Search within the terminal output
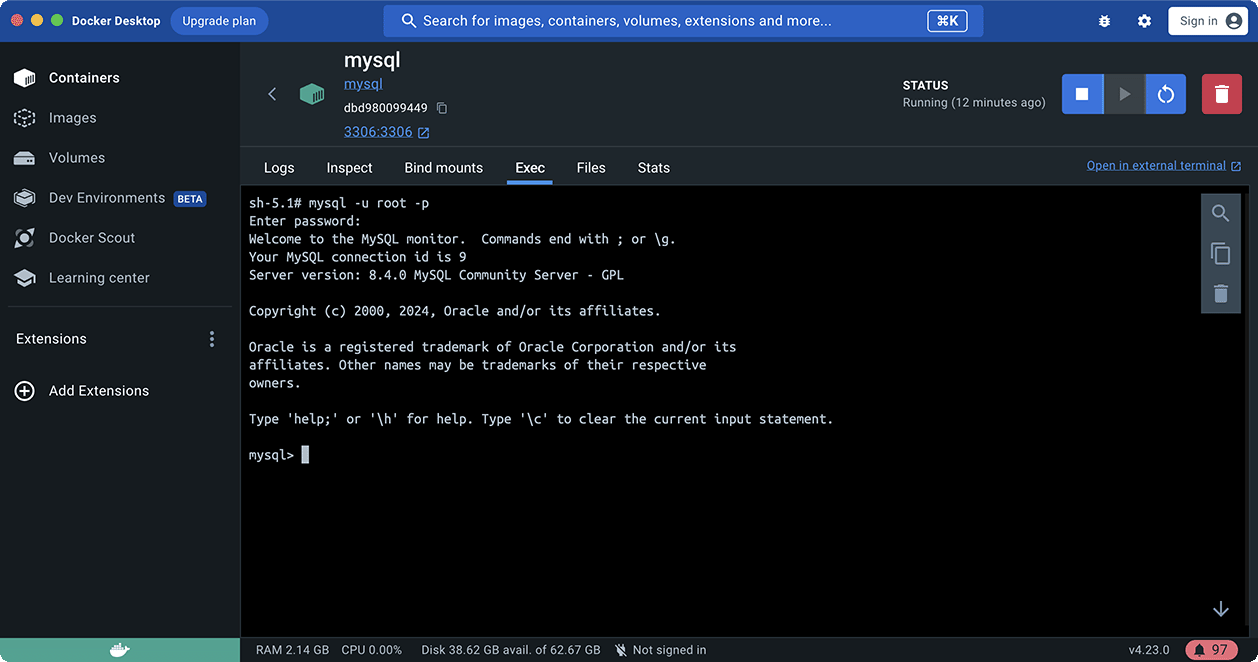 pyautogui.click(x=1220, y=212)
